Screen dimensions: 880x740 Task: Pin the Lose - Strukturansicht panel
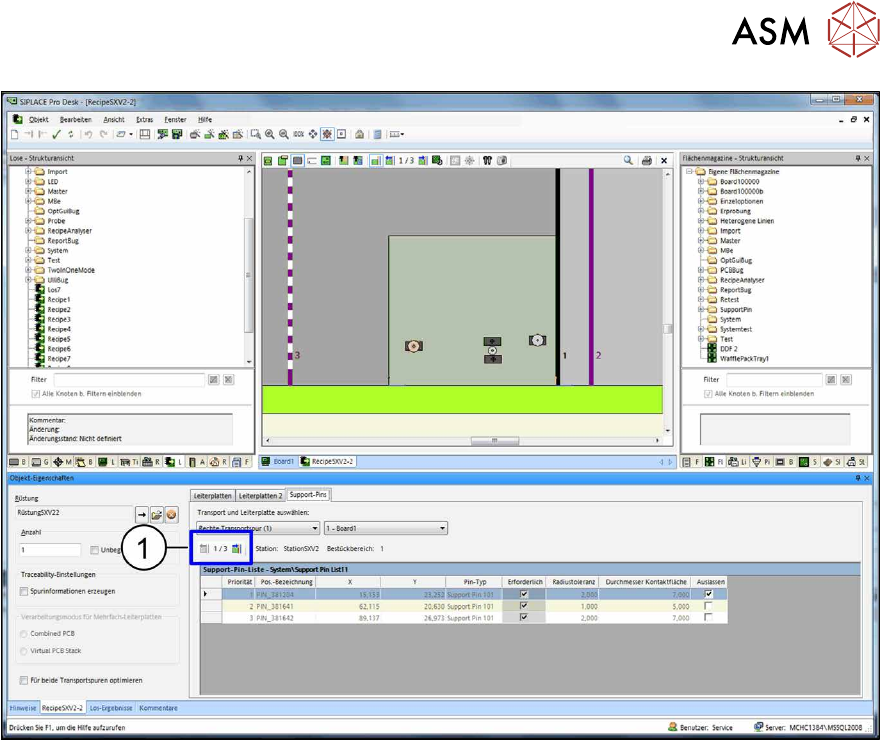[x=241, y=158]
